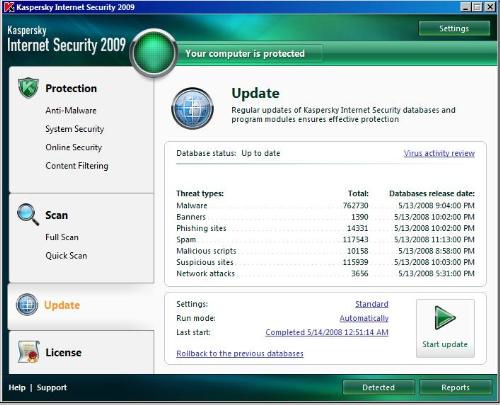Click the Threat types column header
The image size is (500, 405).
[200, 194]
